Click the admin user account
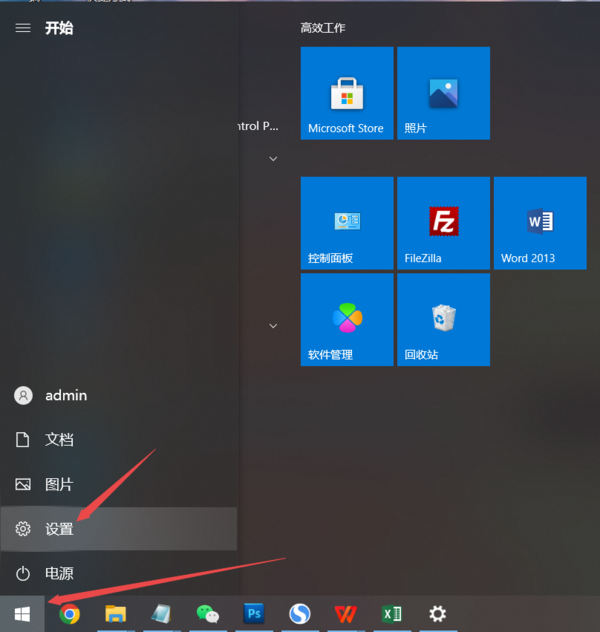This screenshot has width=600, height=632. [65, 396]
